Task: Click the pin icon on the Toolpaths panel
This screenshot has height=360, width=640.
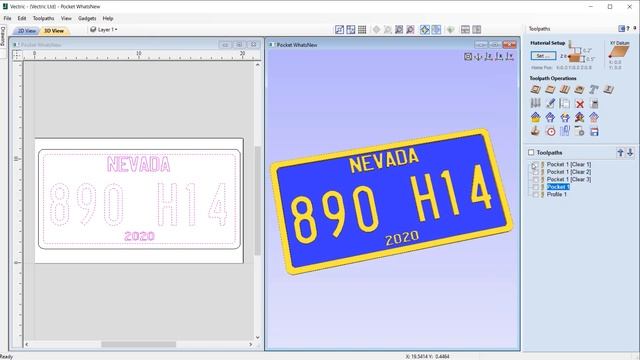Action: (635, 28)
